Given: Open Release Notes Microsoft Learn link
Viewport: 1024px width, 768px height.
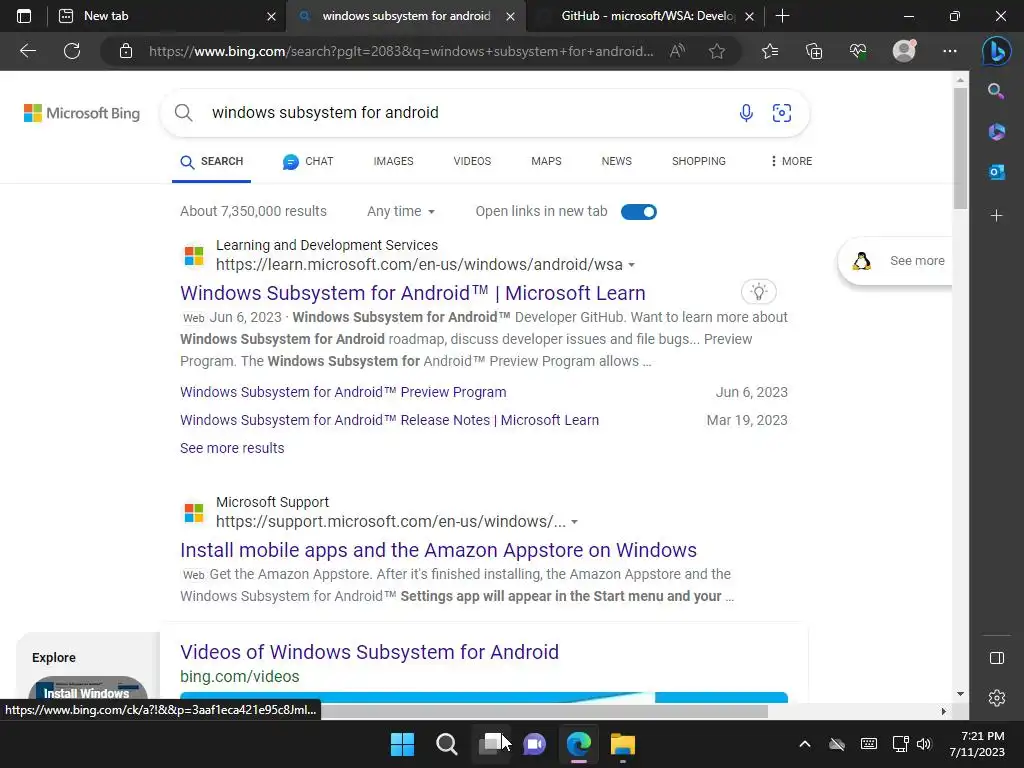Looking at the screenshot, I should tap(389, 420).
